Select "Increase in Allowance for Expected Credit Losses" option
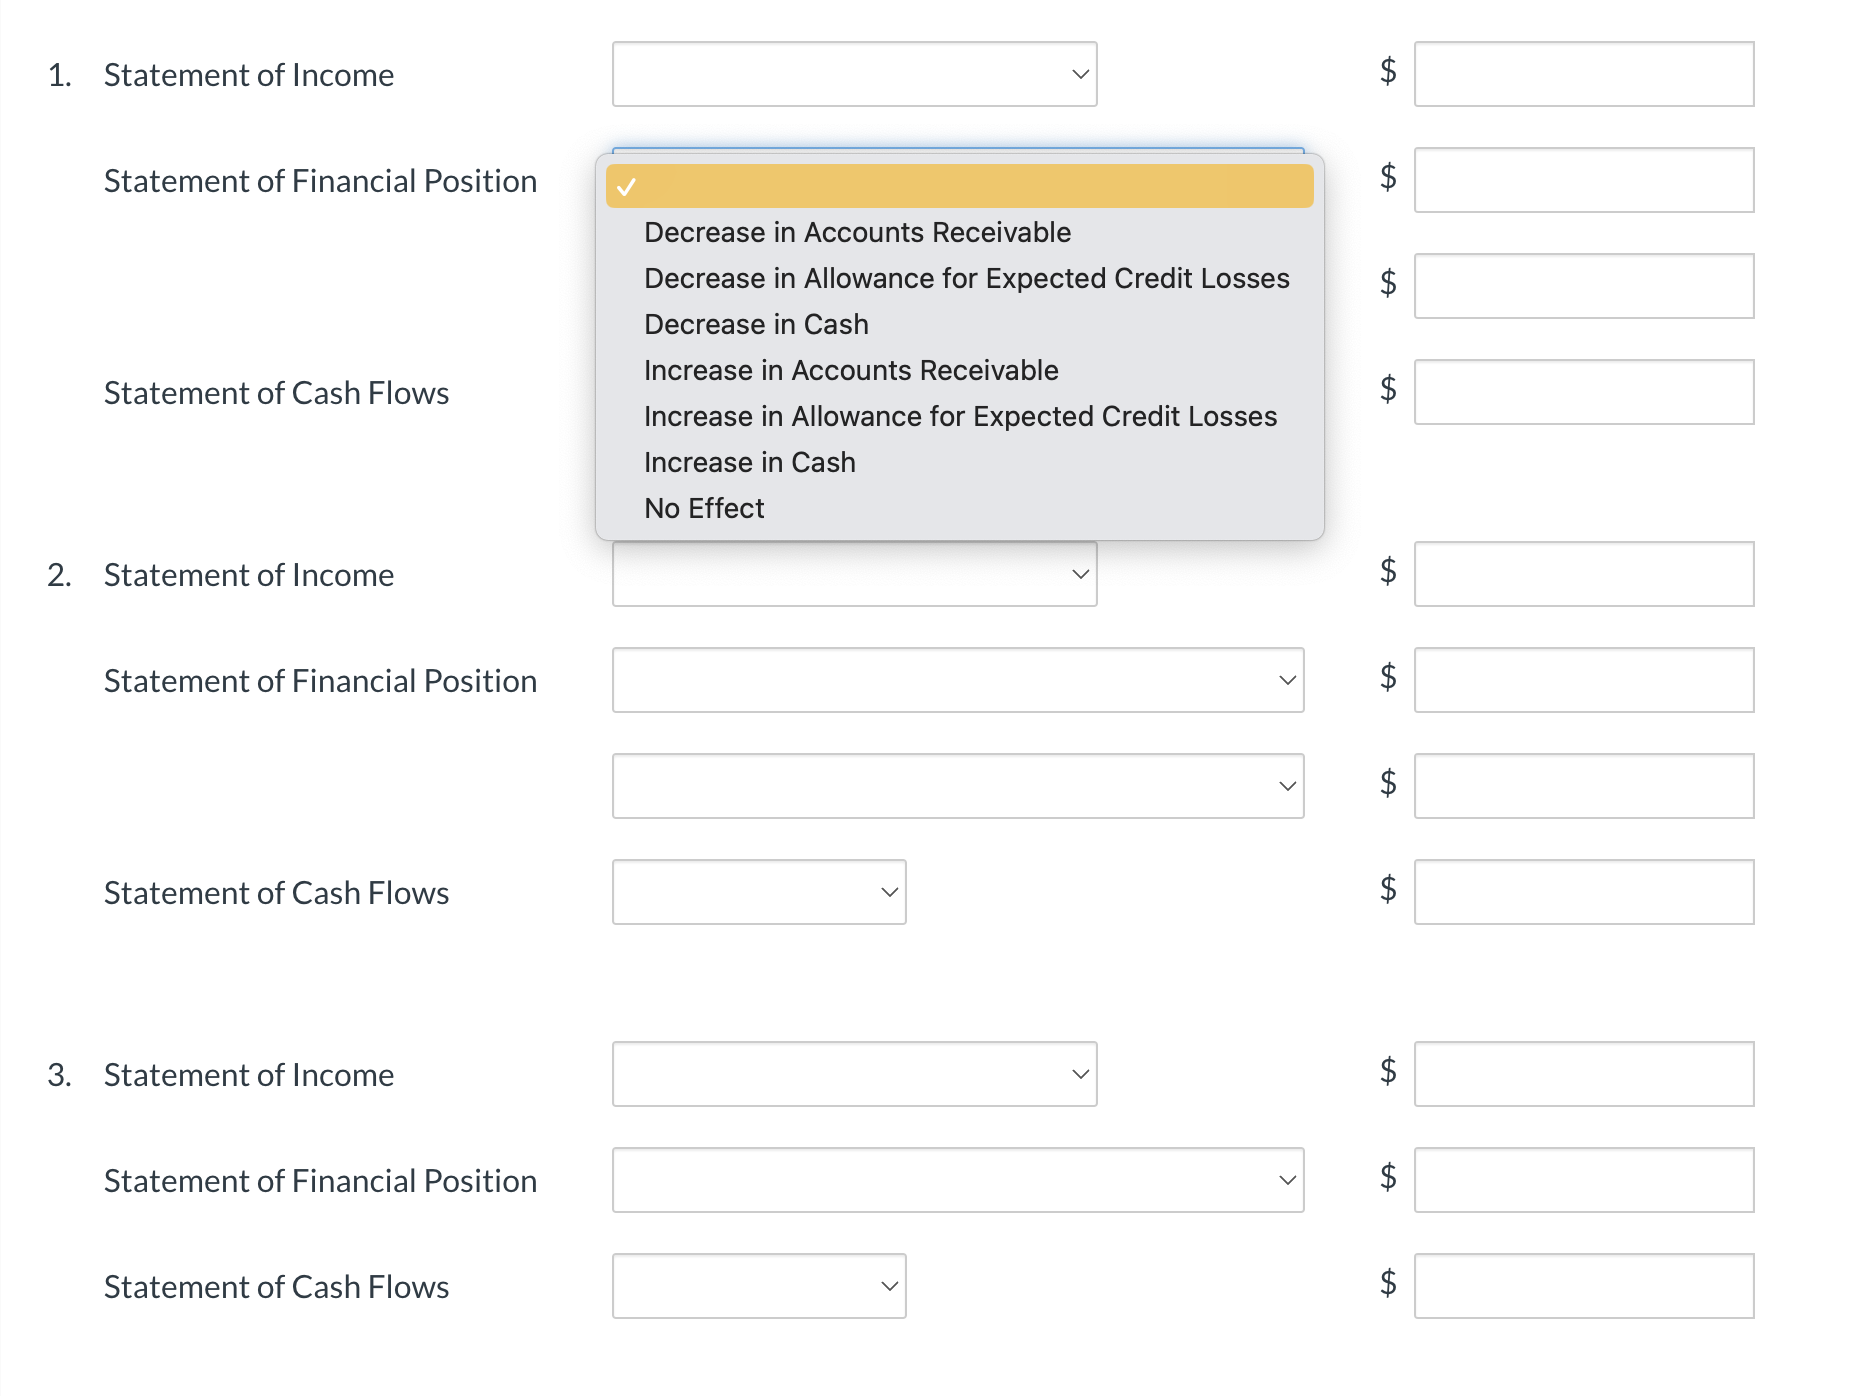 point(960,416)
